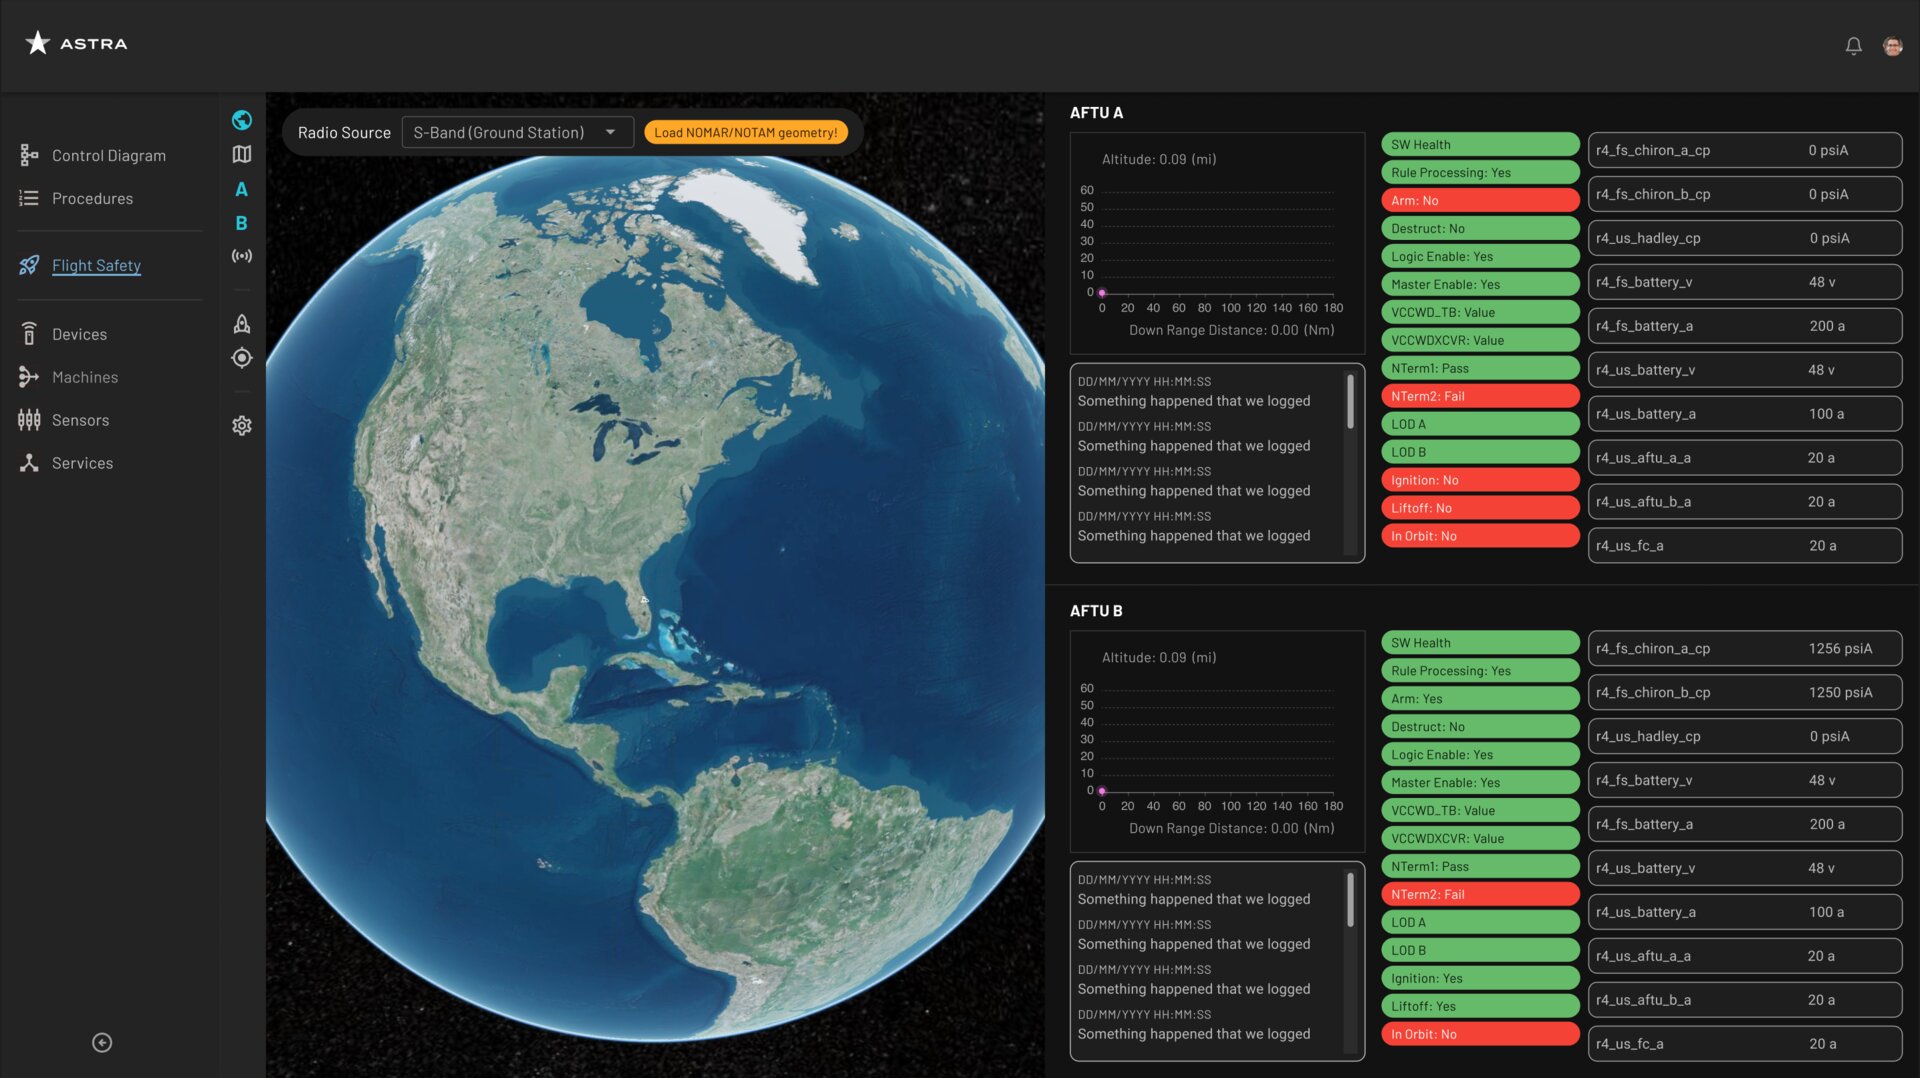Image resolution: width=1920 pixels, height=1078 pixels.
Task: Select r4_fs_chiron_a_cp 1256 psiA field
Action: 1745,648
